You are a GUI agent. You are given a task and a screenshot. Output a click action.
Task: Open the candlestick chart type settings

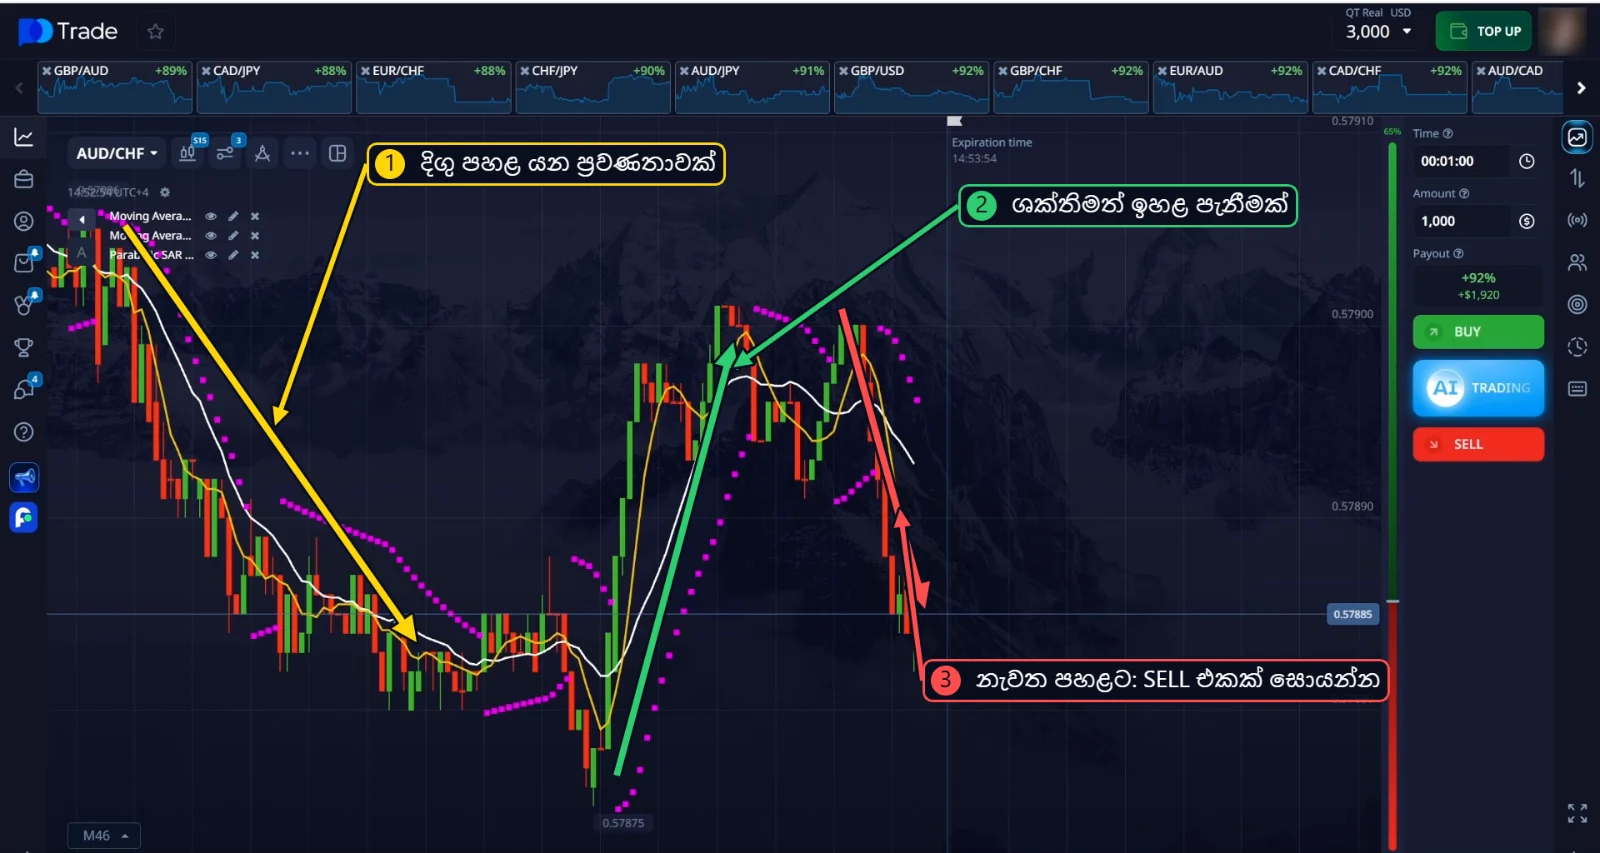coord(187,153)
